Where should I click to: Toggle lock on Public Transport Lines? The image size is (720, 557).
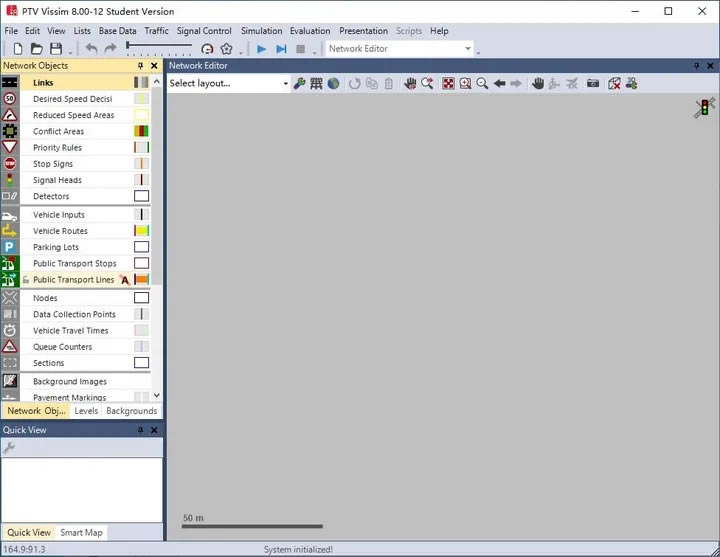click(26, 280)
